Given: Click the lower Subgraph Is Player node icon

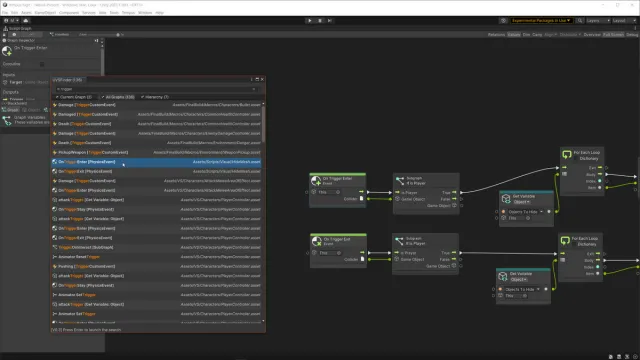Looking at the screenshot, I should pyautogui.click(x=399, y=241).
